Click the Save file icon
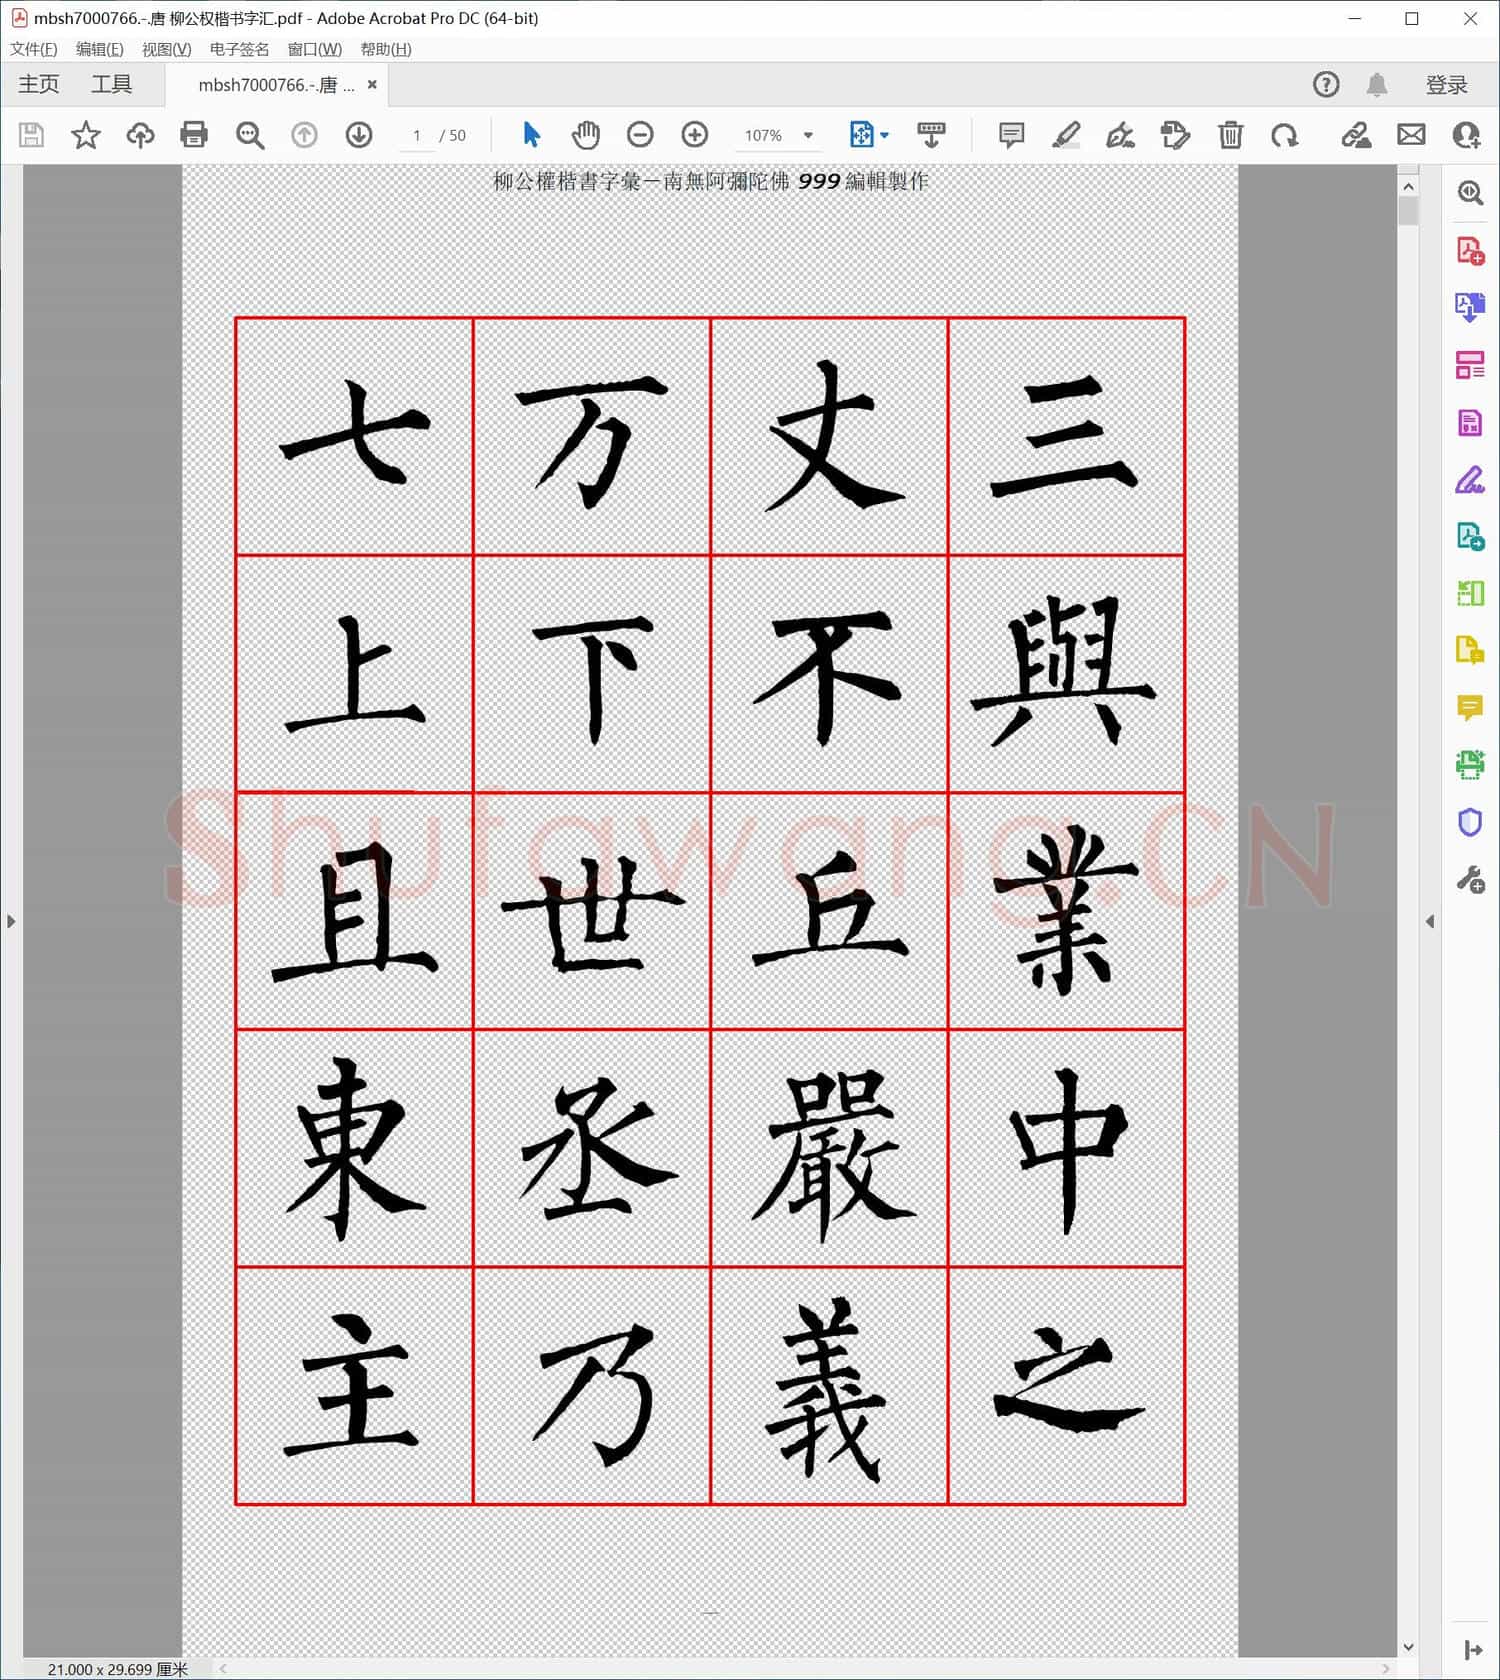 [31, 135]
